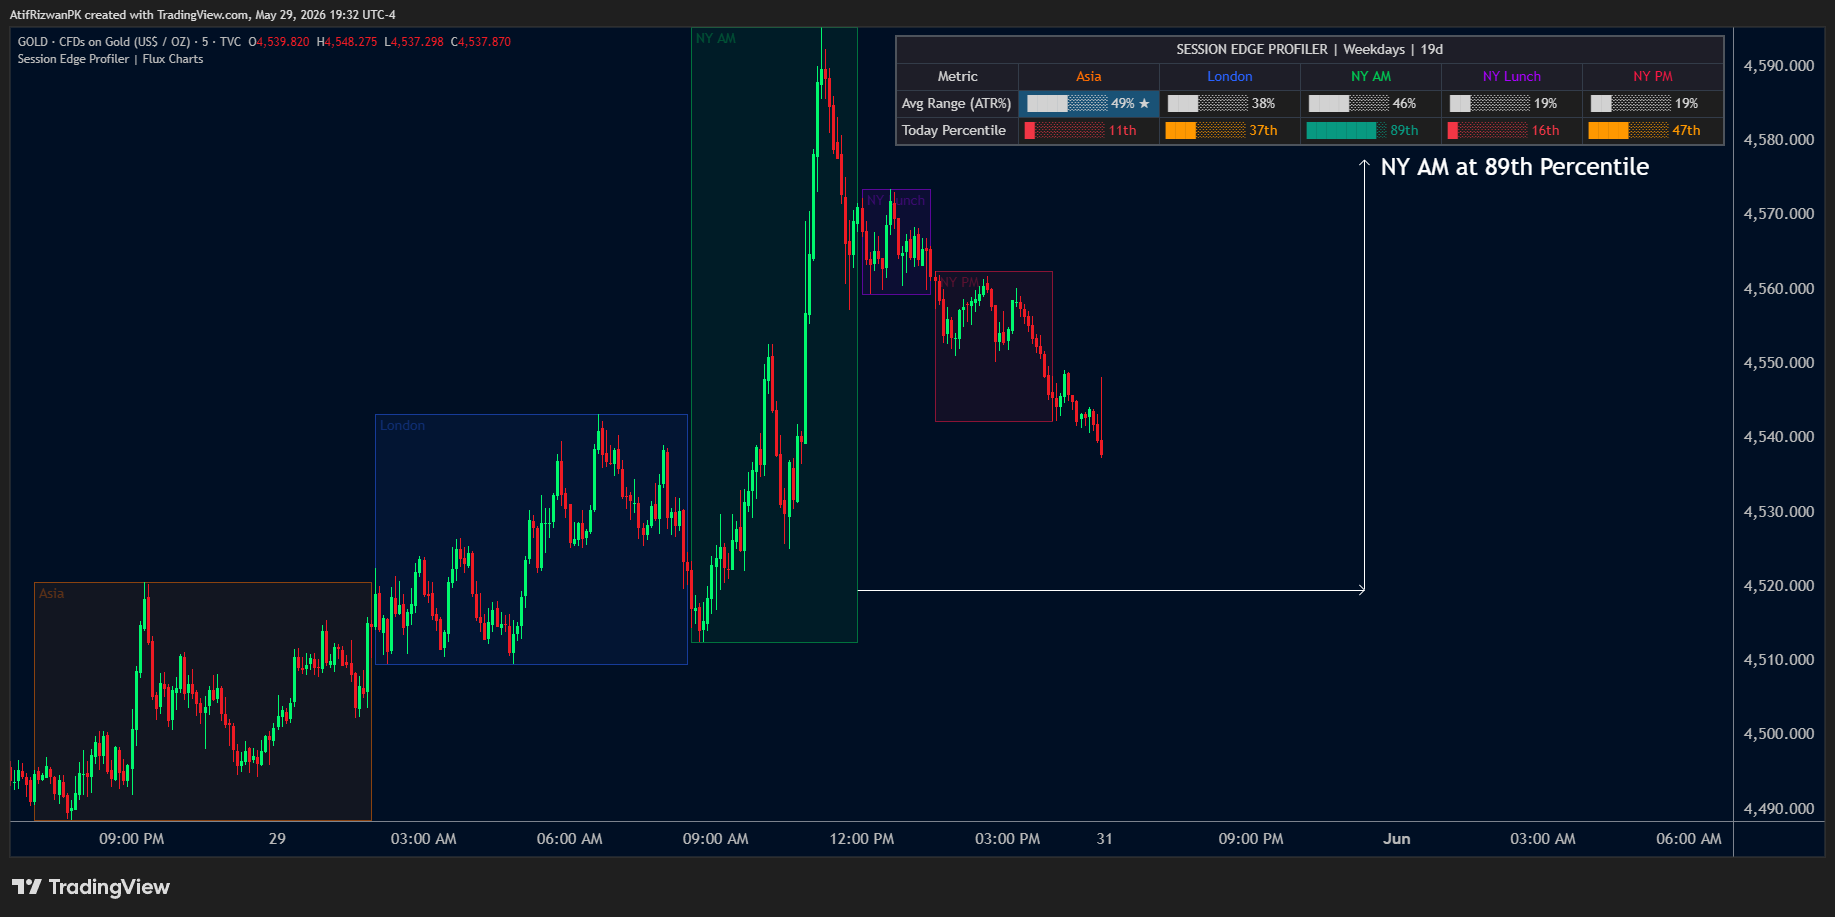Click the NY PM 47th percentile cell

click(x=1653, y=130)
